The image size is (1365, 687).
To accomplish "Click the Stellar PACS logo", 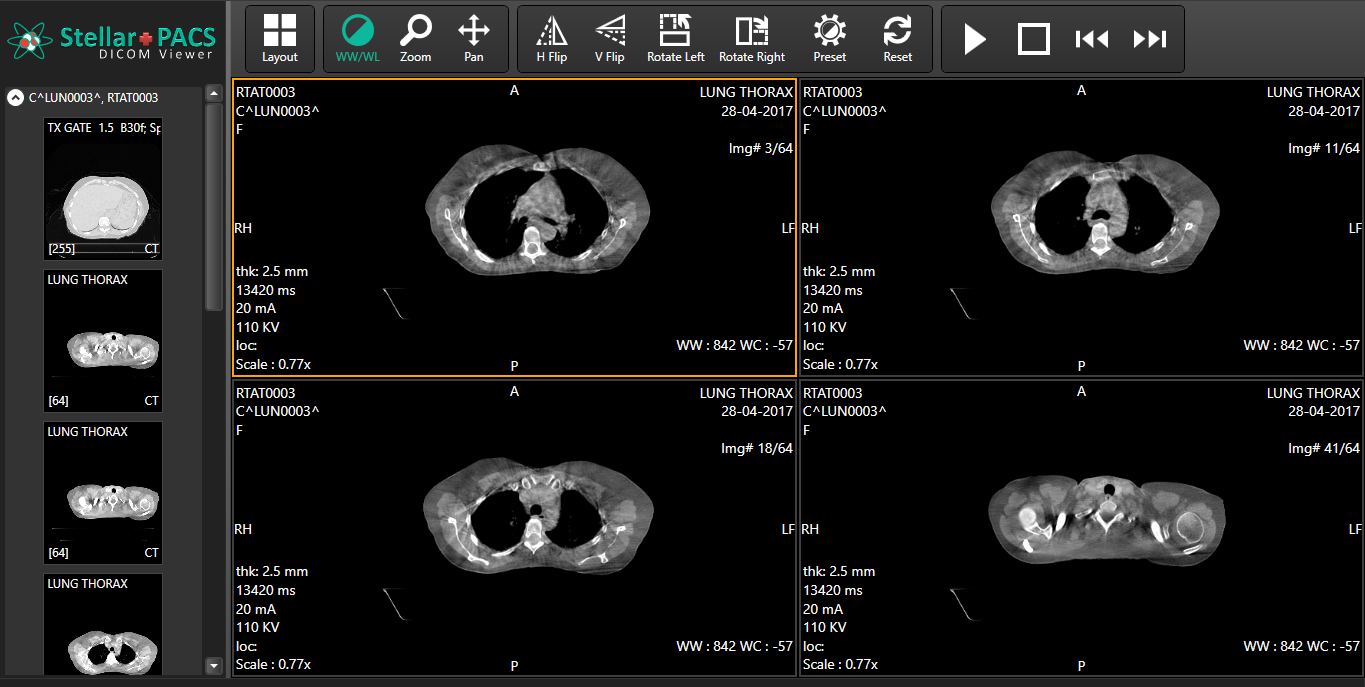I will coord(112,41).
